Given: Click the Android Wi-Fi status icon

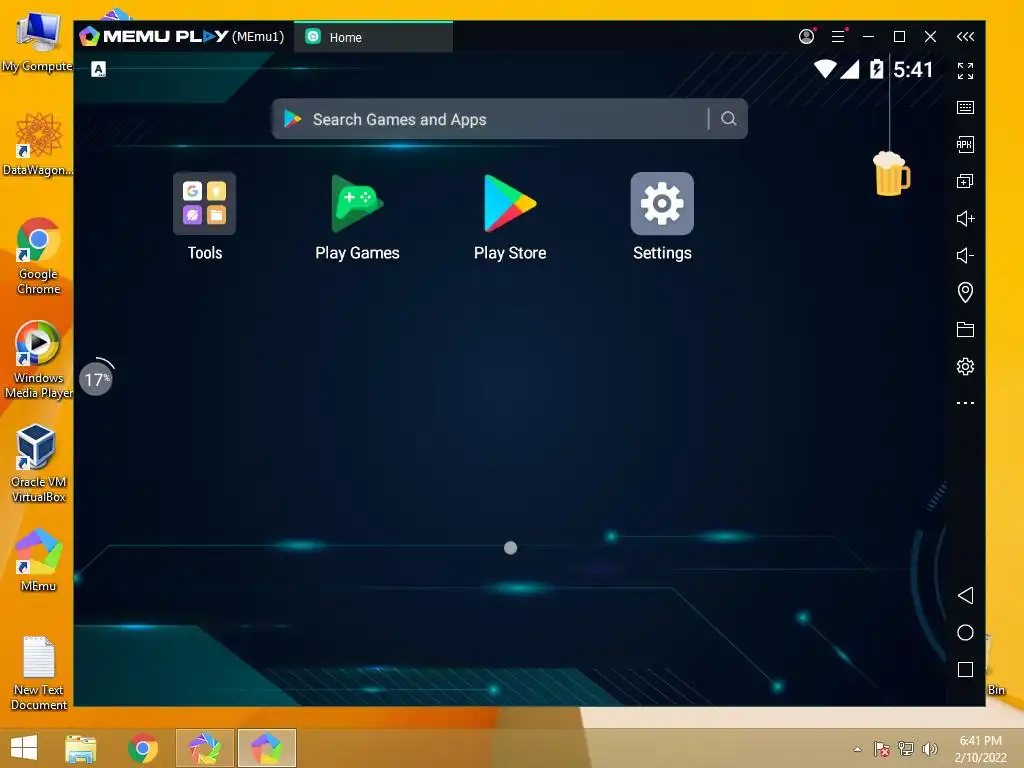Looking at the screenshot, I should click(825, 69).
